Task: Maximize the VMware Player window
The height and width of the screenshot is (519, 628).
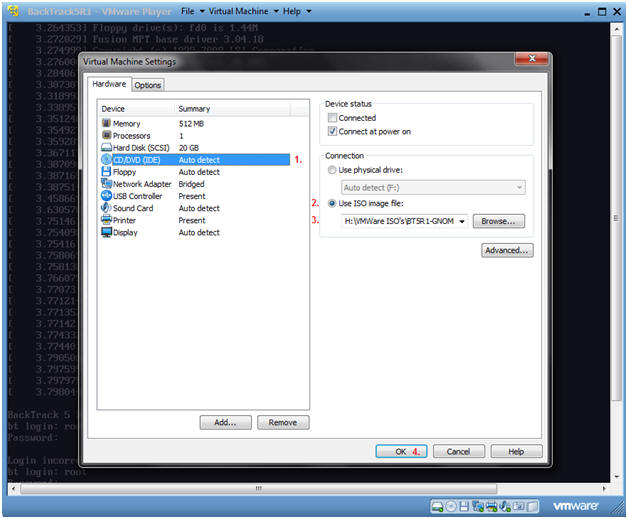Action: pyautogui.click(x=602, y=12)
